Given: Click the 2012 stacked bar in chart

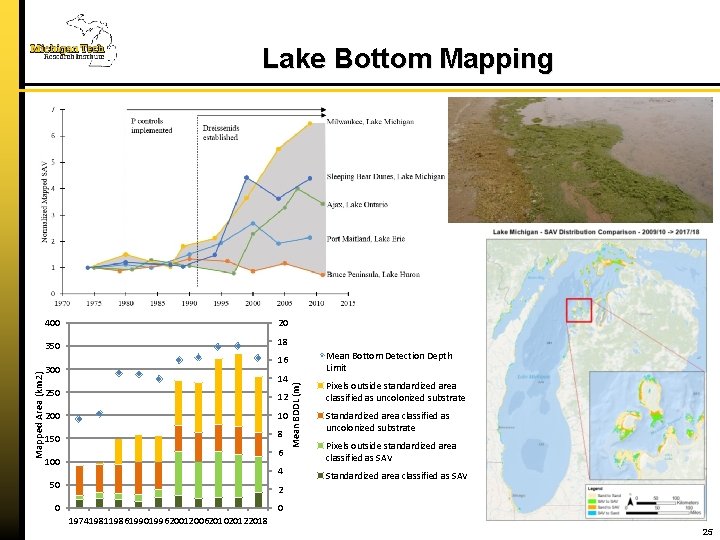Looking at the screenshot, I should 238,431.
